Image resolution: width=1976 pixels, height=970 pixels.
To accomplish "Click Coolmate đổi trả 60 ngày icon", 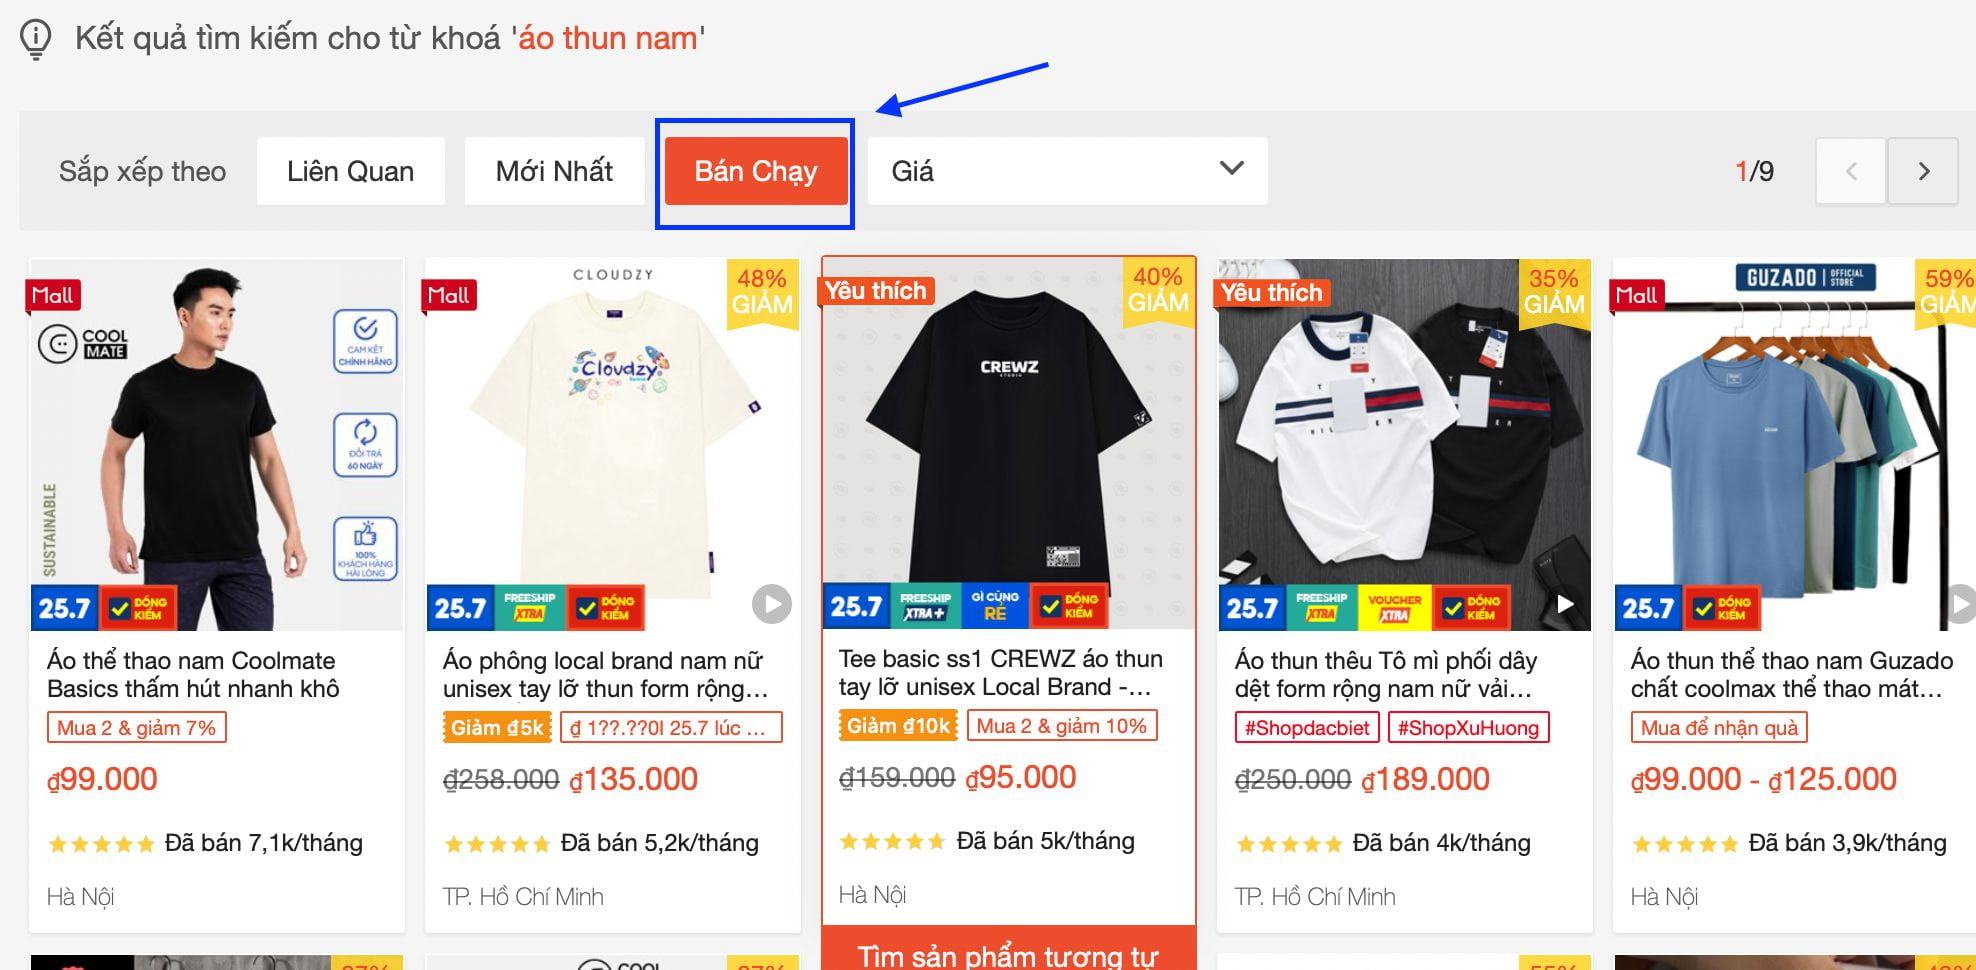I will pos(365,445).
